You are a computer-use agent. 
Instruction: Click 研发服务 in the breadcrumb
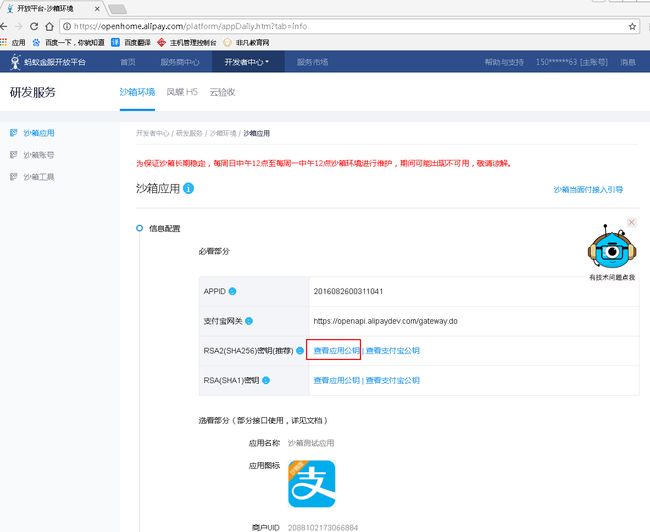point(189,133)
